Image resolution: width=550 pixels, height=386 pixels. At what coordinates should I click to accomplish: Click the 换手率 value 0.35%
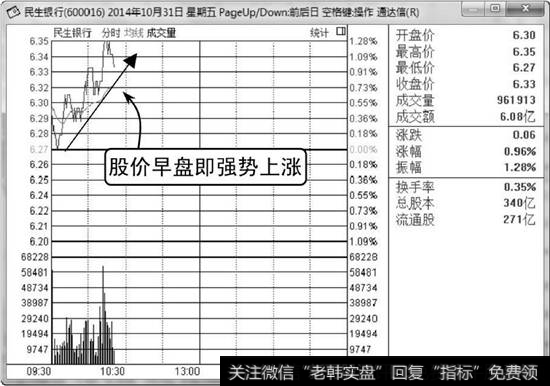click(x=520, y=187)
